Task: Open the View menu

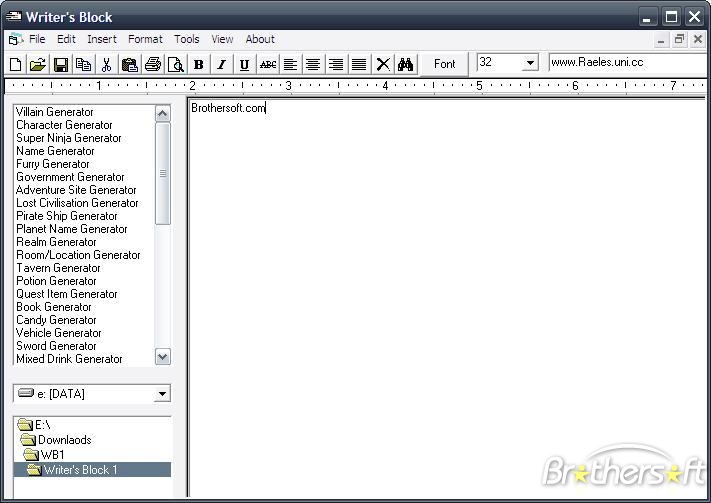Action: pyautogui.click(x=222, y=39)
